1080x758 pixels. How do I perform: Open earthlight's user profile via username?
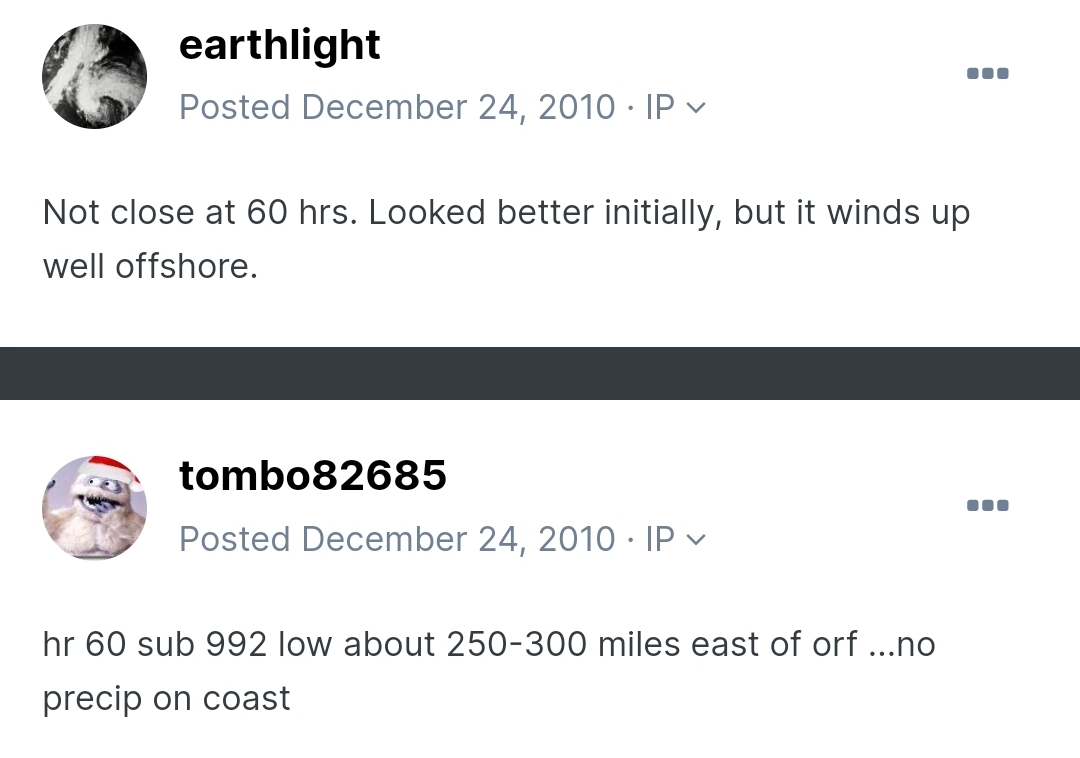point(279,45)
